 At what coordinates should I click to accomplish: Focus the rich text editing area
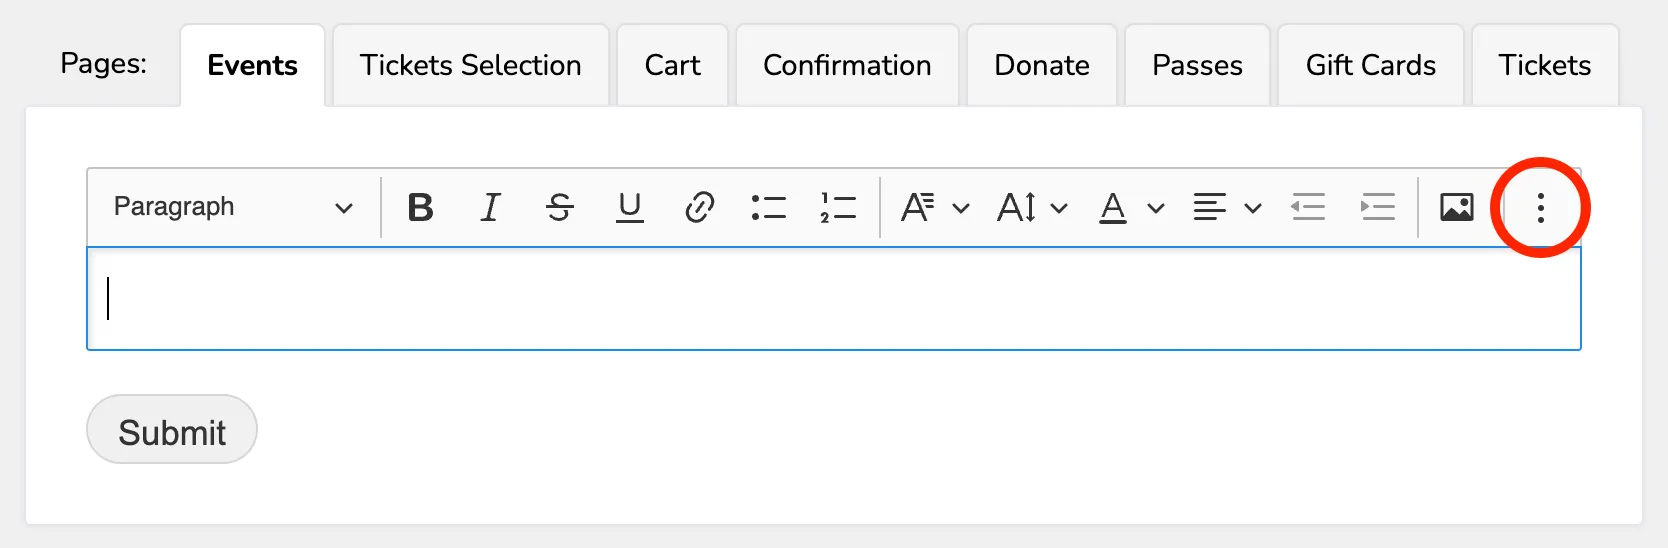click(x=834, y=299)
